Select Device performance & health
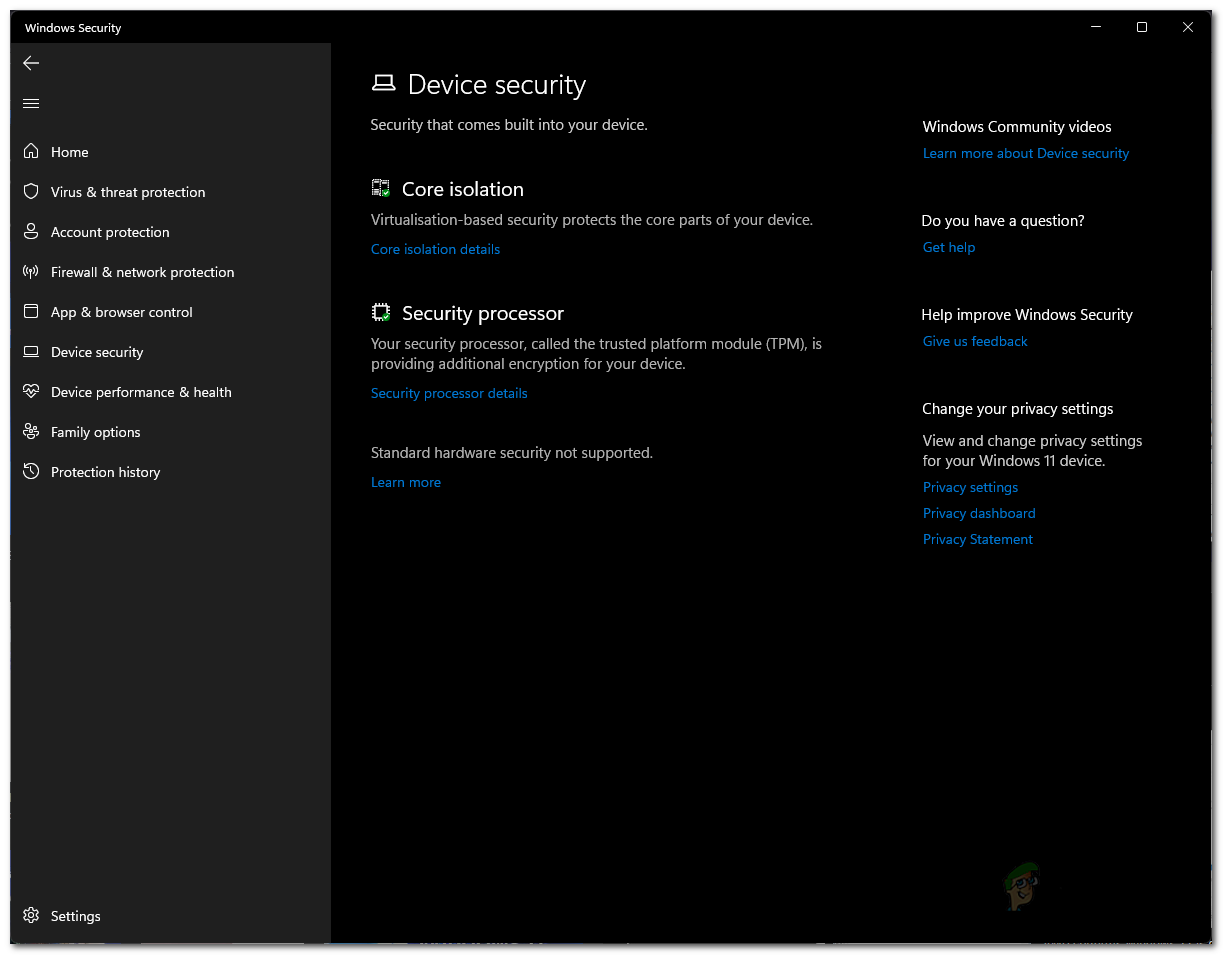This screenshot has width=1223, height=955. click(141, 391)
